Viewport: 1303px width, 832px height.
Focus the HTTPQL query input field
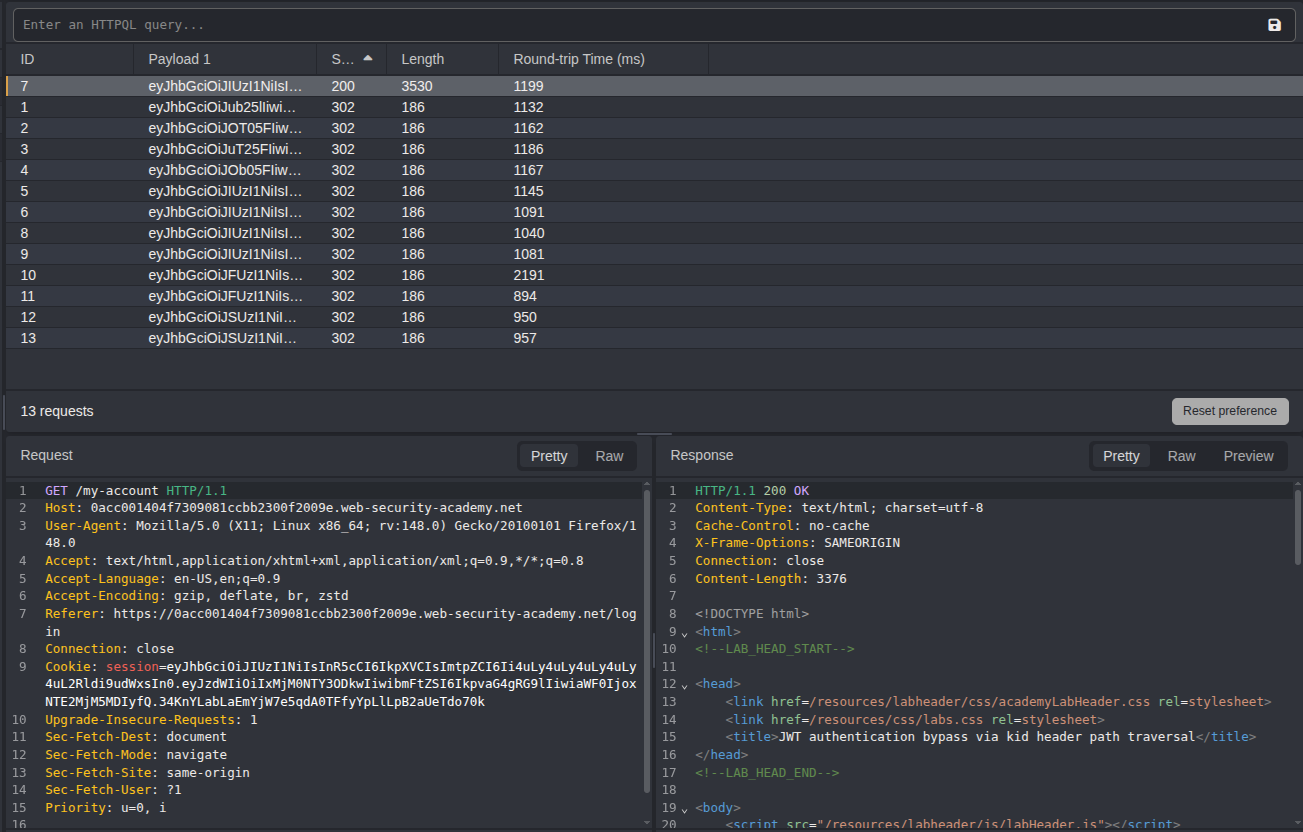pyautogui.click(x=600, y=25)
